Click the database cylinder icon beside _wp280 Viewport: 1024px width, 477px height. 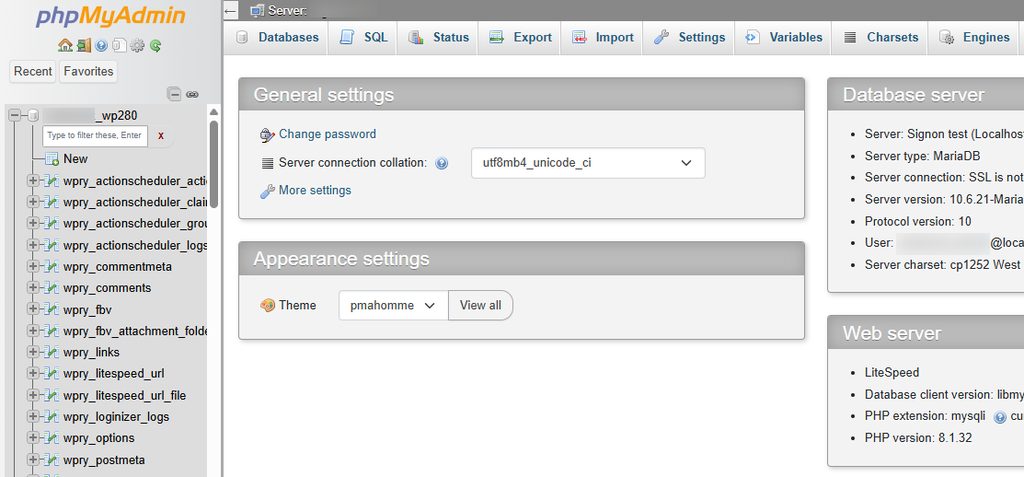tap(33, 116)
